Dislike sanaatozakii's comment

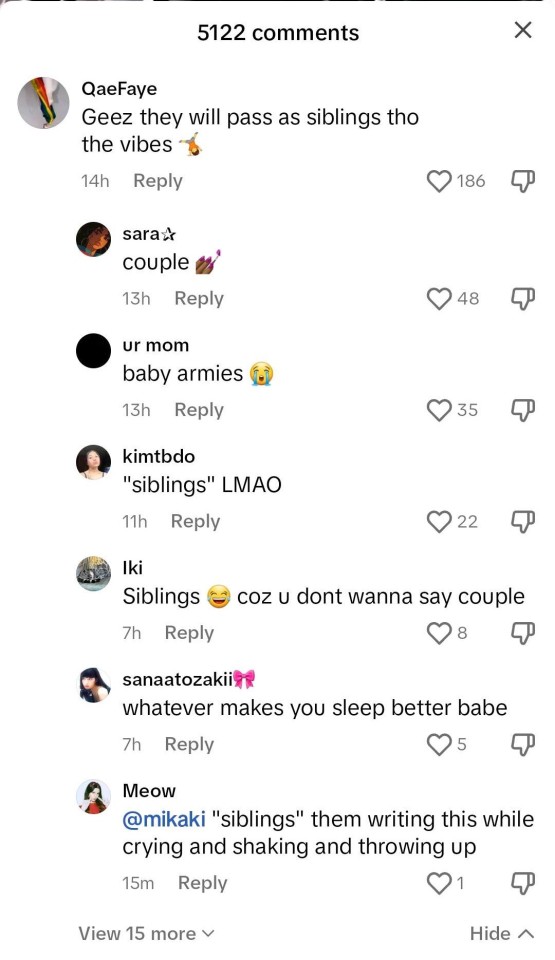click(x=523, y=744)
